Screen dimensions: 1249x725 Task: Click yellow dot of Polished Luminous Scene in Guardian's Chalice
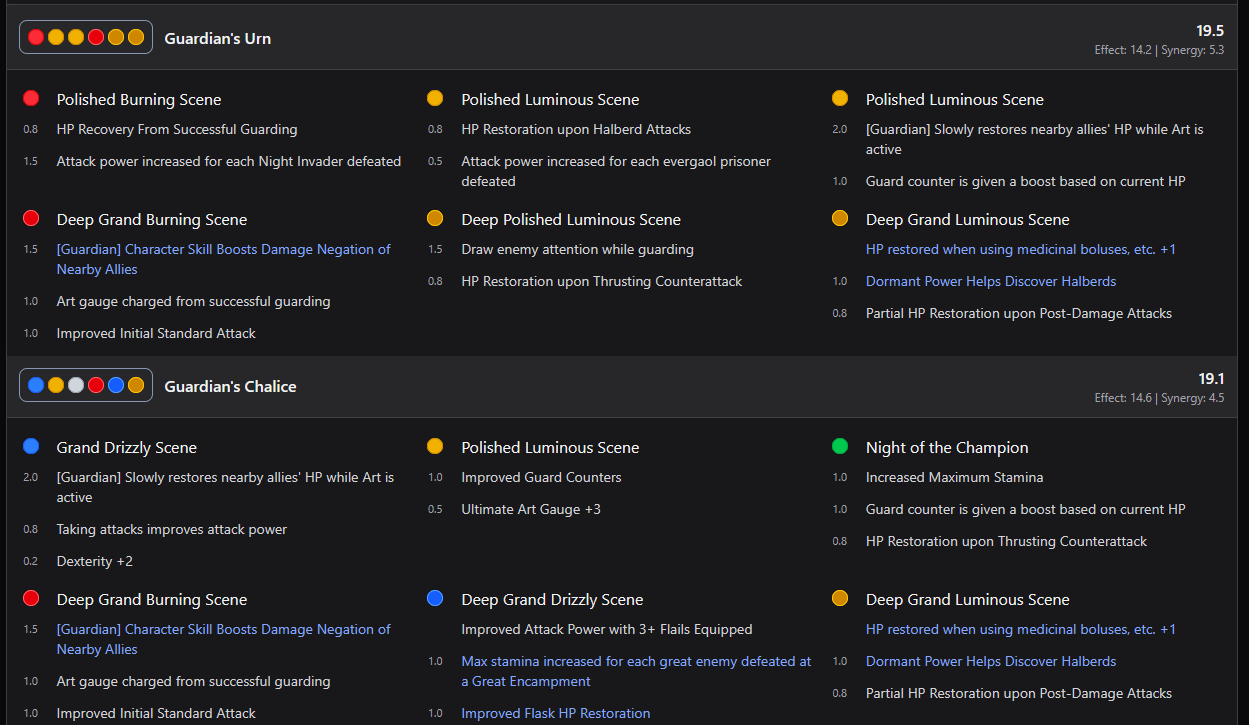[x=435, y=446]
